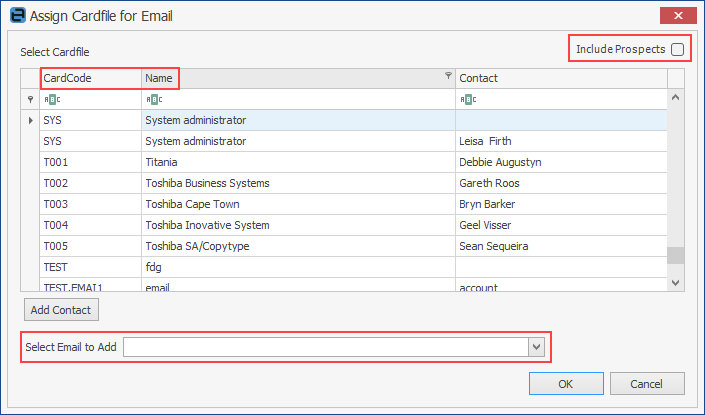Click the filter icon in Name column header
Screen dimensions: 705x415
coord(448,76)
